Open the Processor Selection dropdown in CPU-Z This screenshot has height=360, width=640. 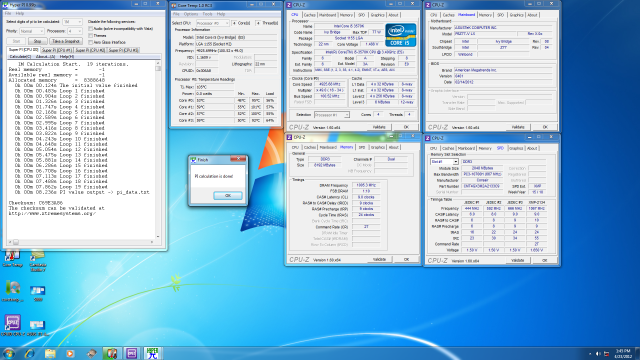pyautogui.click(x=331, y=115)
